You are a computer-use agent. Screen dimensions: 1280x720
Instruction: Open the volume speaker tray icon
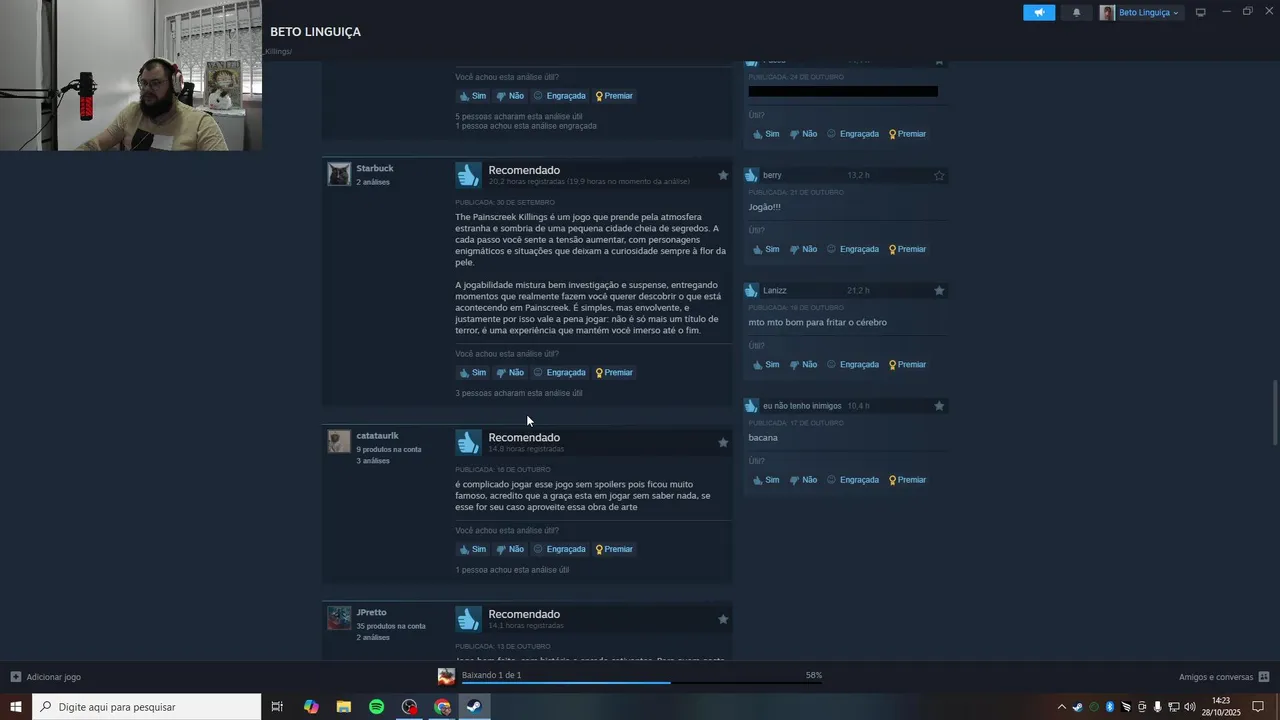coord(1189,707)
